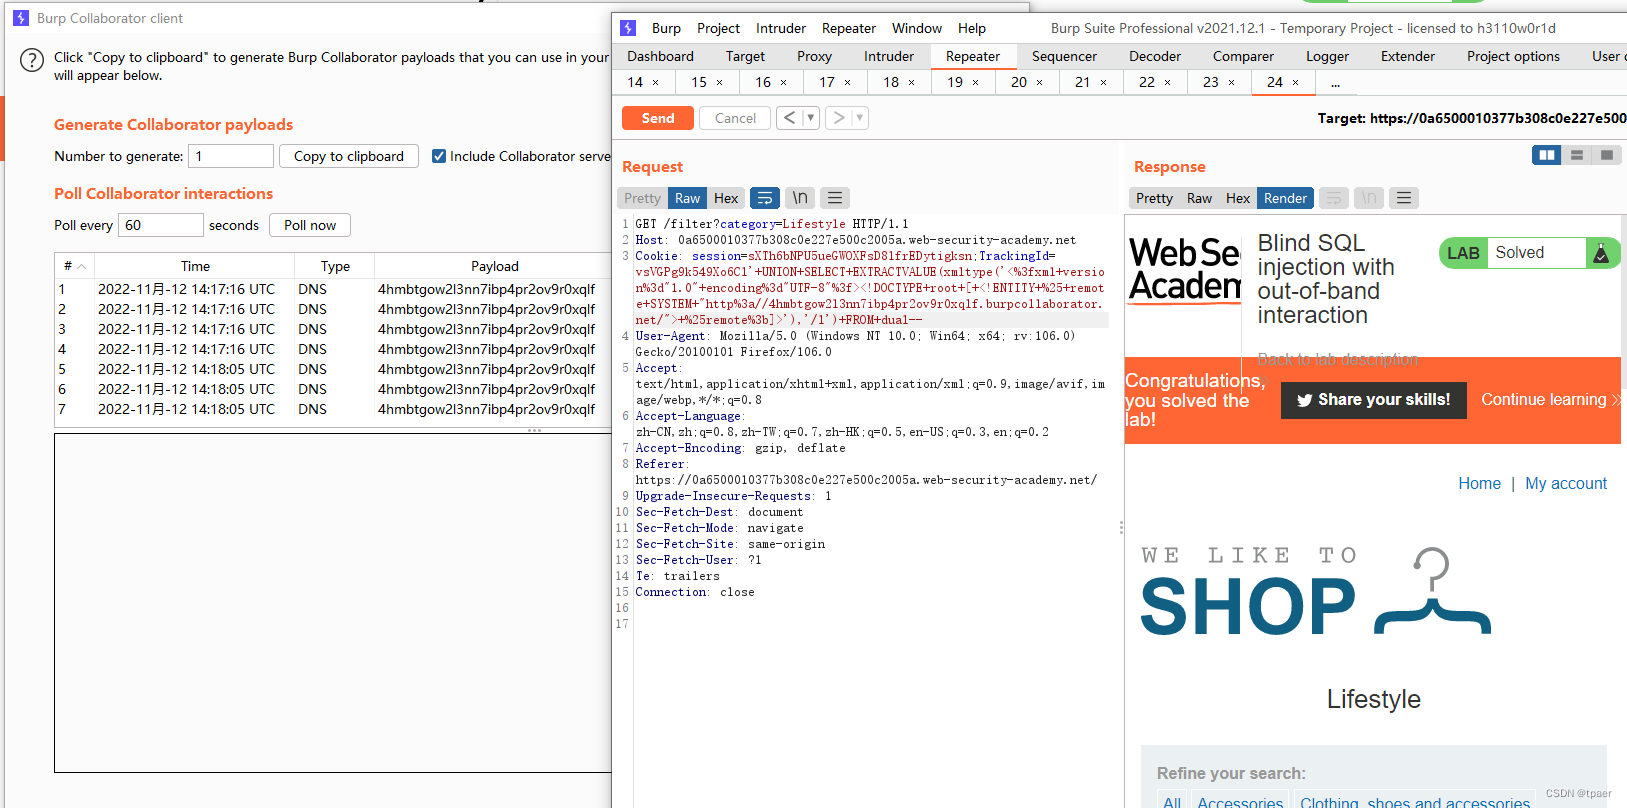Click Copy to clipboard button
The height and width of the screenshot is (808, 1627).
[x=349, y=156]
